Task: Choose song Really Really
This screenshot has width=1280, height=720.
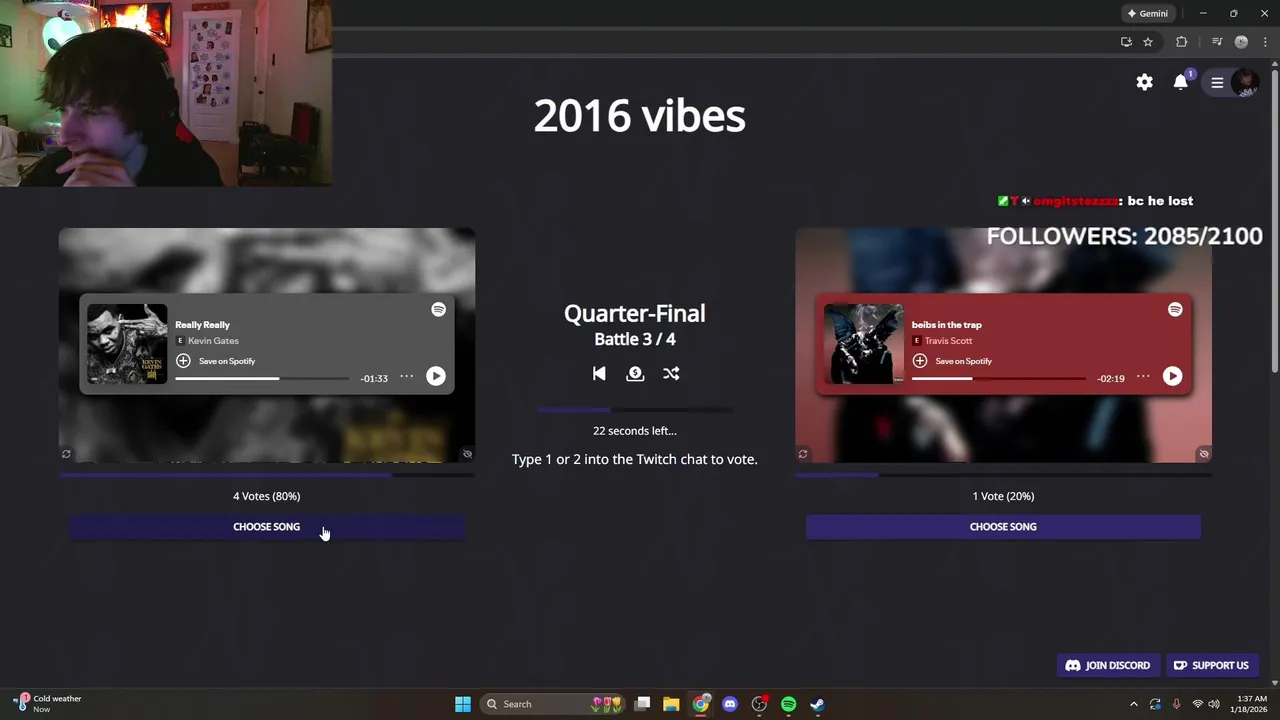Action: point(267,527)
